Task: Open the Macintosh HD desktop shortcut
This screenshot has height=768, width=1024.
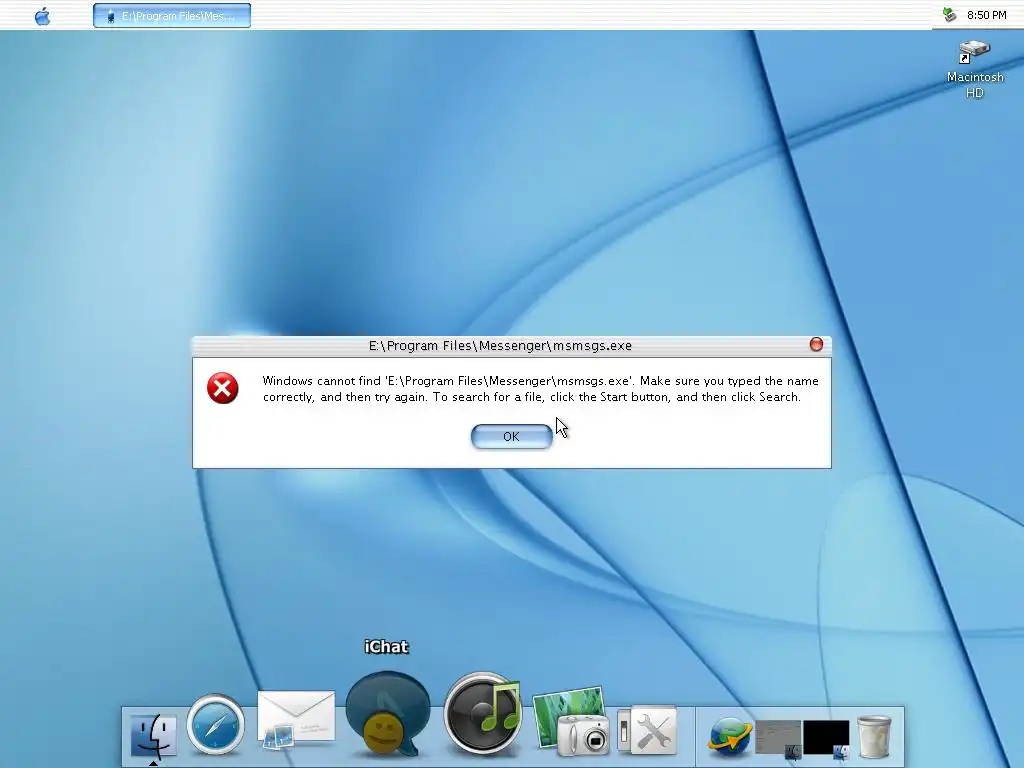Action: point(975,69)
